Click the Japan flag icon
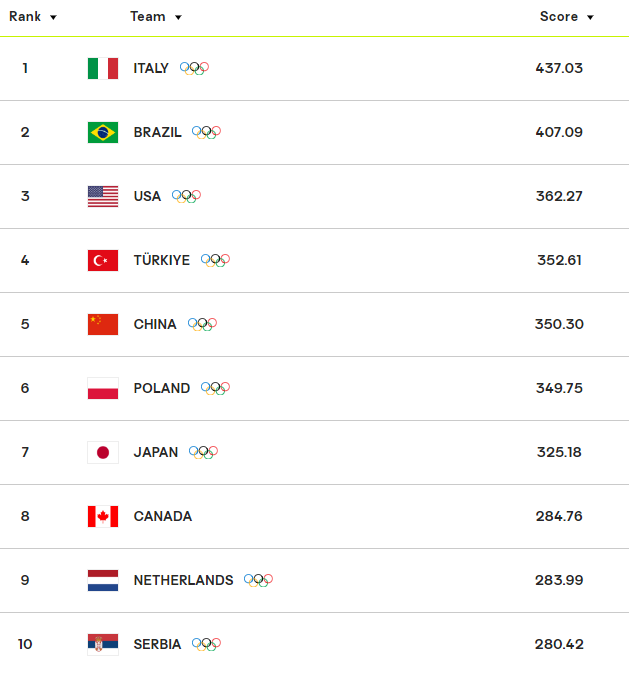 click(103, 452)
